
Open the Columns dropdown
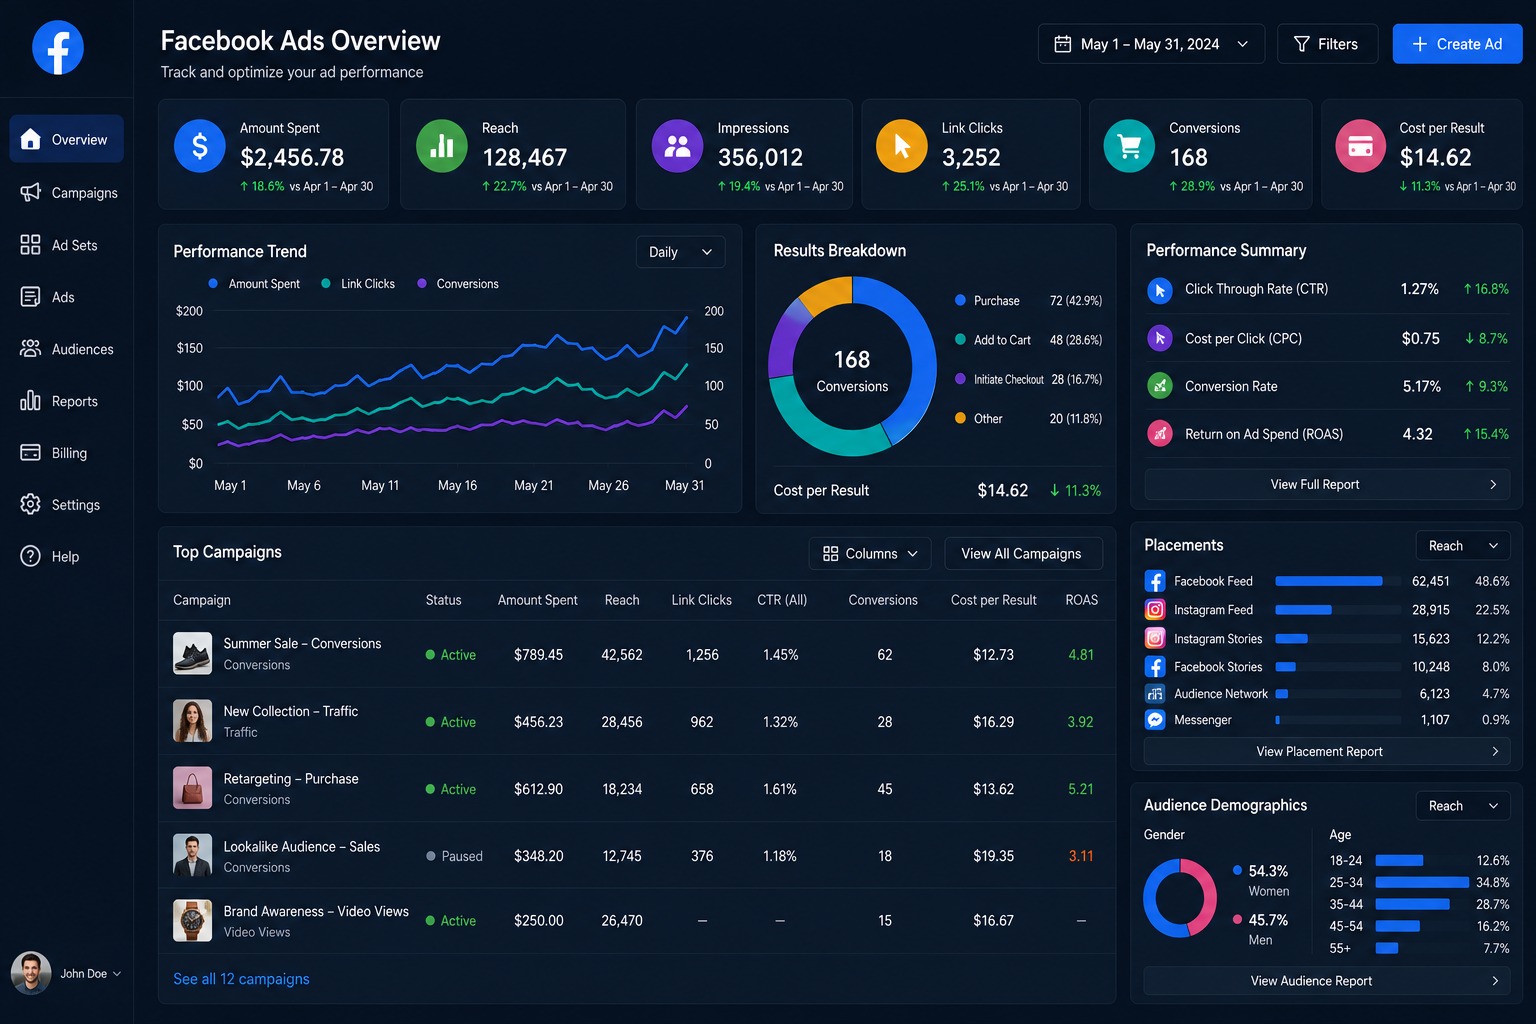click(870, 553)
